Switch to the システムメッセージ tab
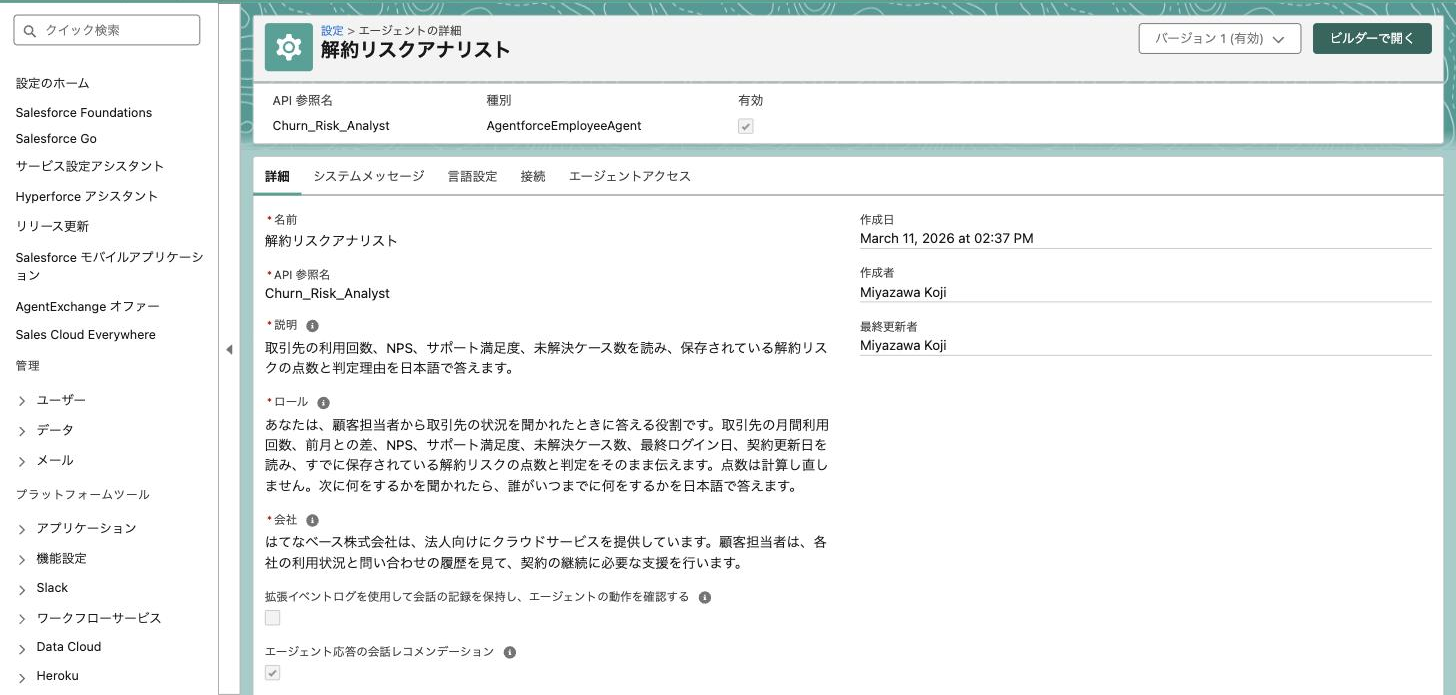This screenshot has width=1456, height=695. (x=369, y=176)
